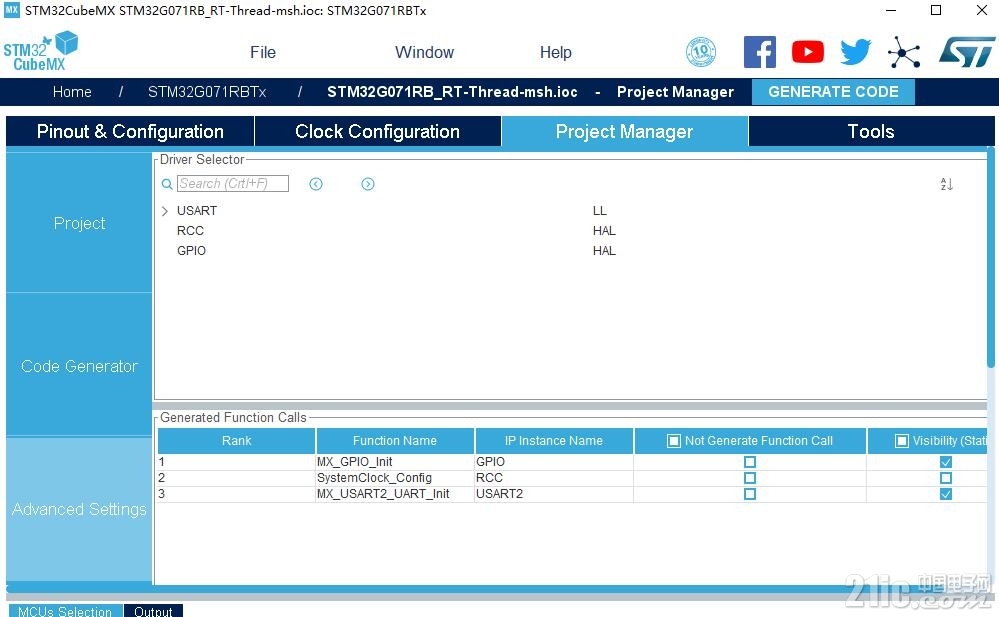The height and width of the screenshot is (617, 999).
Task: Open the ST logo link
Action: (x=967, y=52)
